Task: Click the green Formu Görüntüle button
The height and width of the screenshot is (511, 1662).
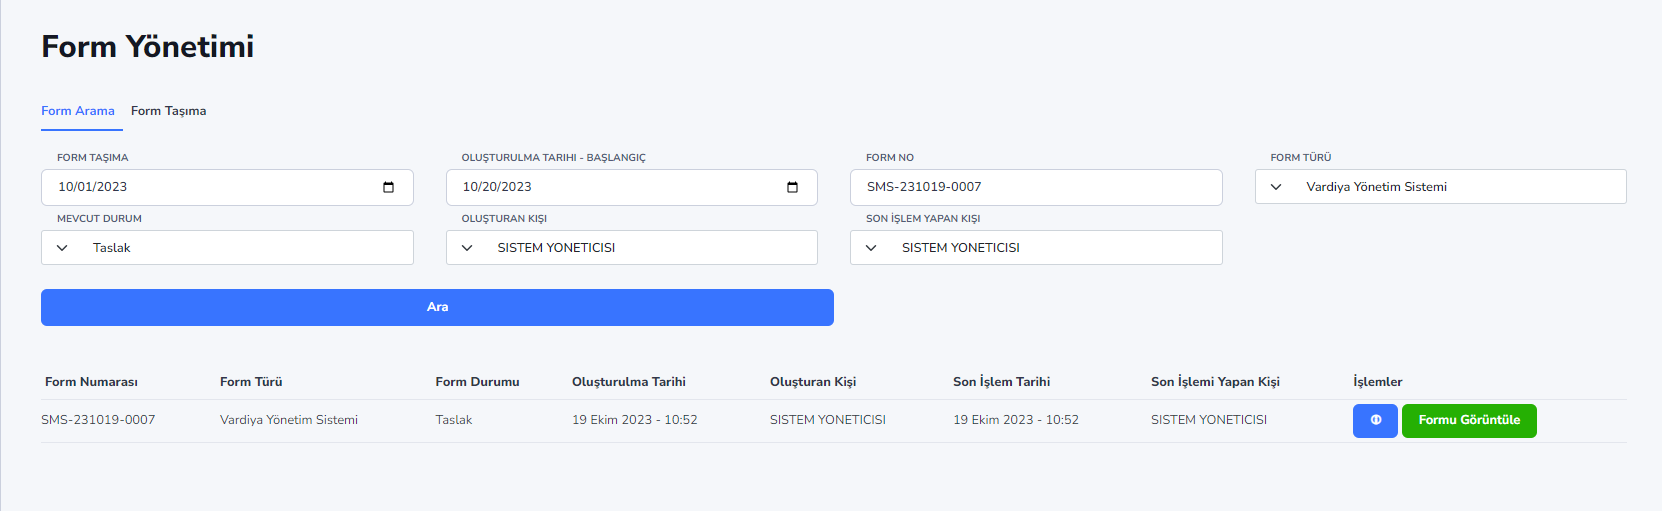Action: [x=1469, y=420]
